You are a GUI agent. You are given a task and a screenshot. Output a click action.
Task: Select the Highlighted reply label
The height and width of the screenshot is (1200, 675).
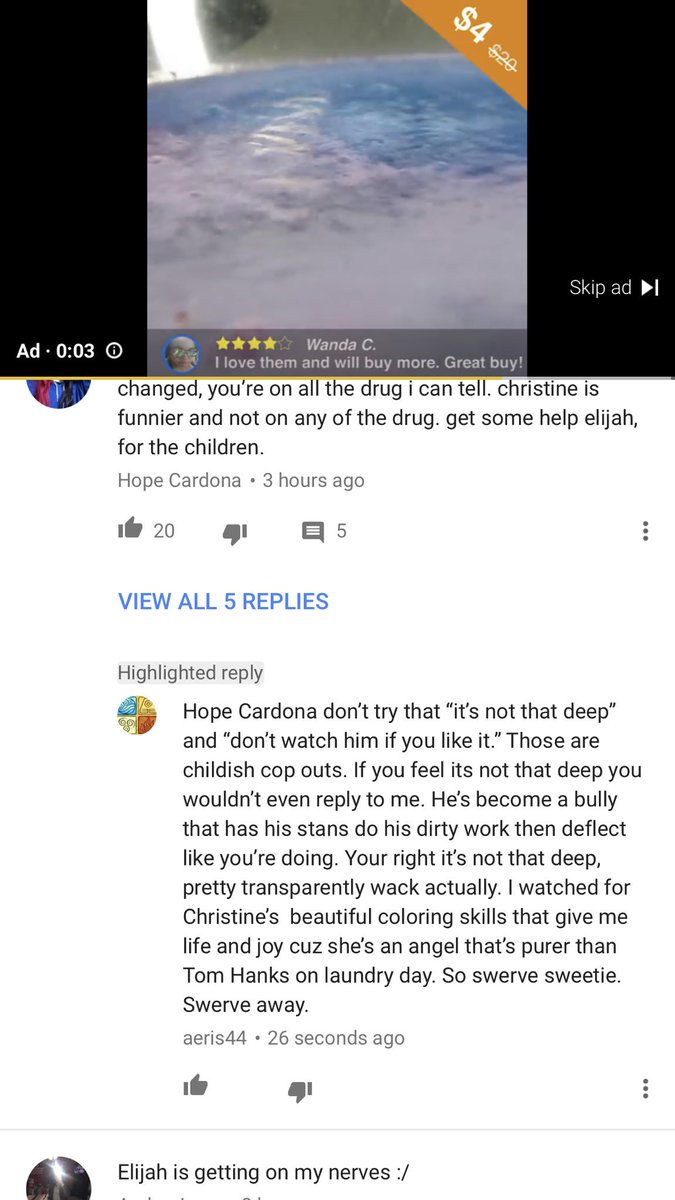pos(190,673)
